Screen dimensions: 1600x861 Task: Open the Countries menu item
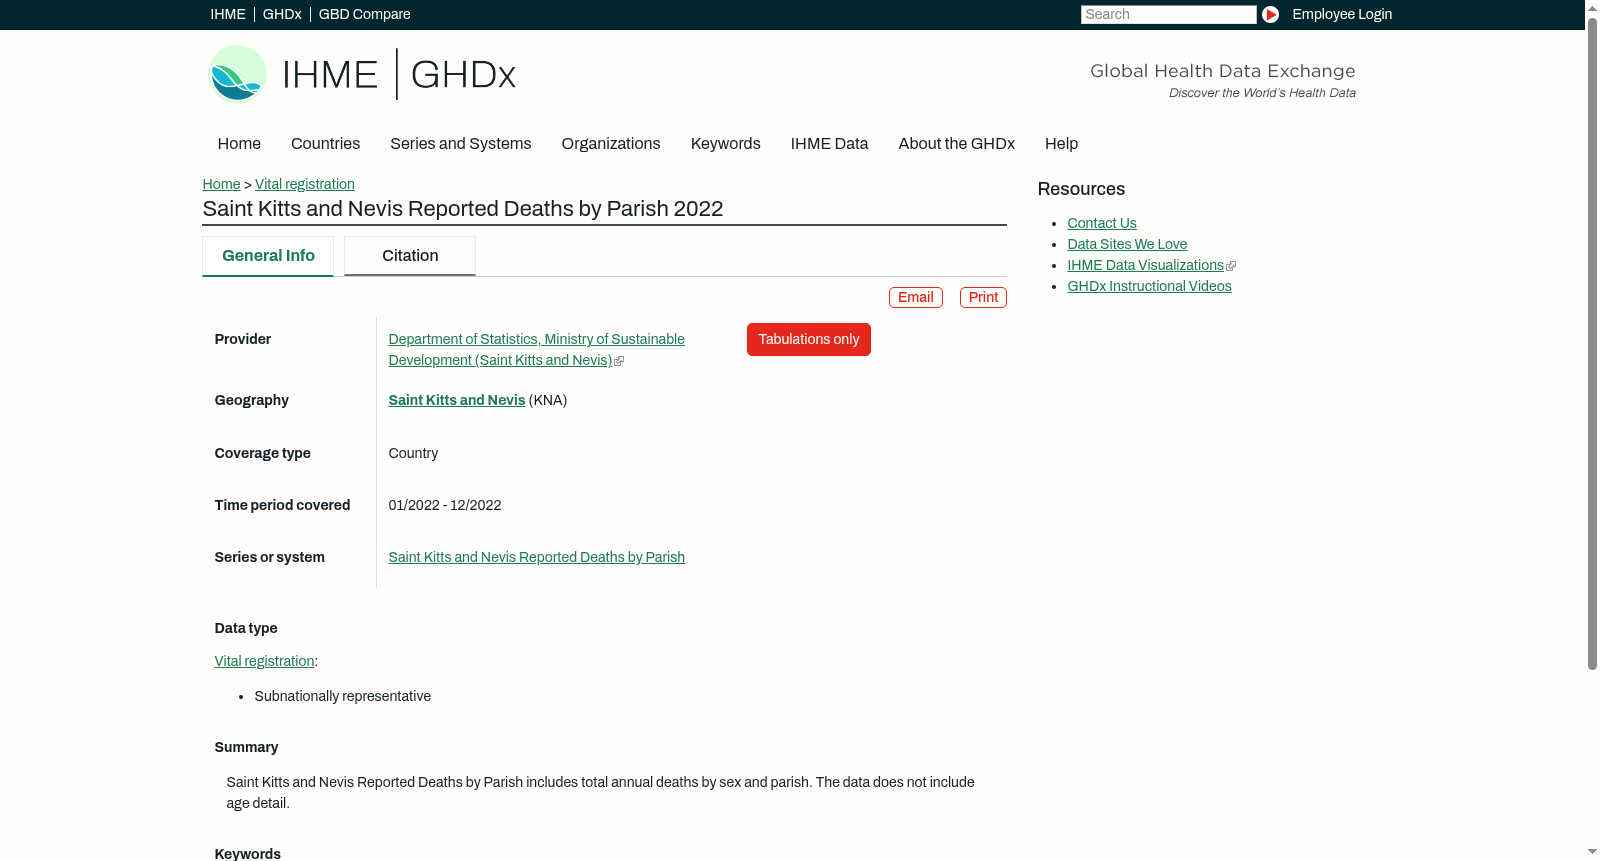pos(325,144)
